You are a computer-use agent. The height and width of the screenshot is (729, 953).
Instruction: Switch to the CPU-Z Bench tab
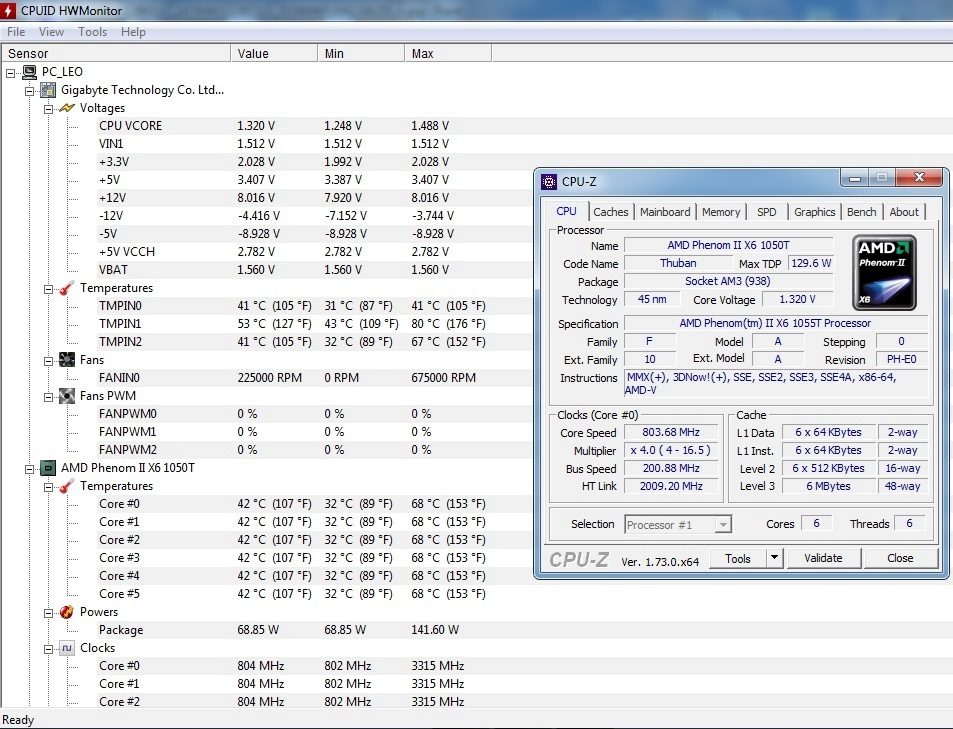[861, 212]
